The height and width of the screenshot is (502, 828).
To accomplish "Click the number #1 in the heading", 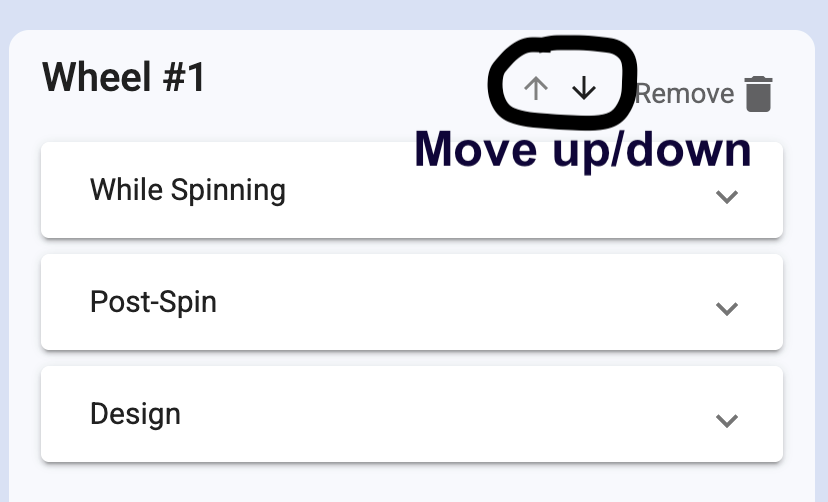I will (182, 78).
